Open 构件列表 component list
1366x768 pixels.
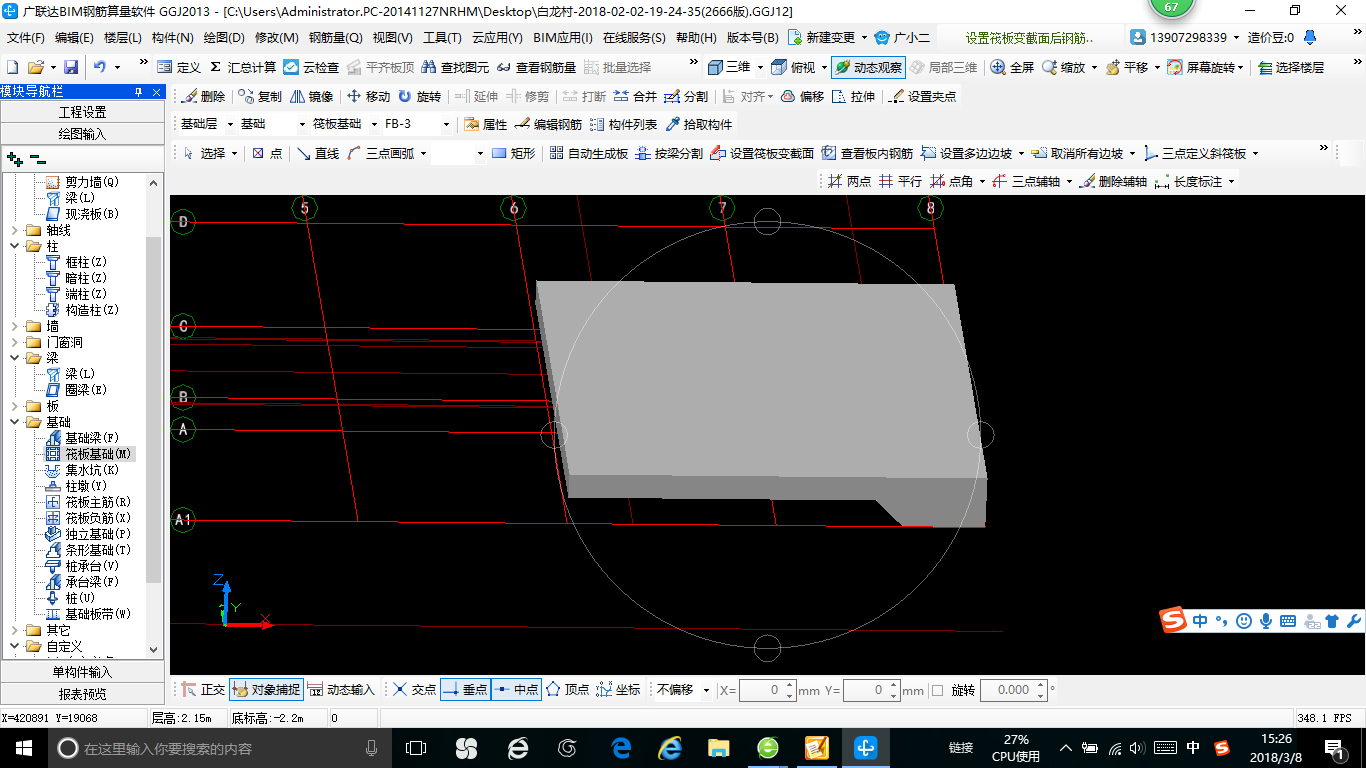click(624, 125)
